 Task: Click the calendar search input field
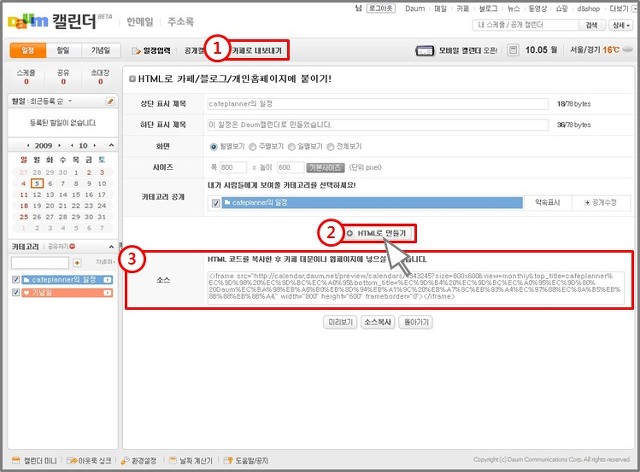click(x=526, y=25)
